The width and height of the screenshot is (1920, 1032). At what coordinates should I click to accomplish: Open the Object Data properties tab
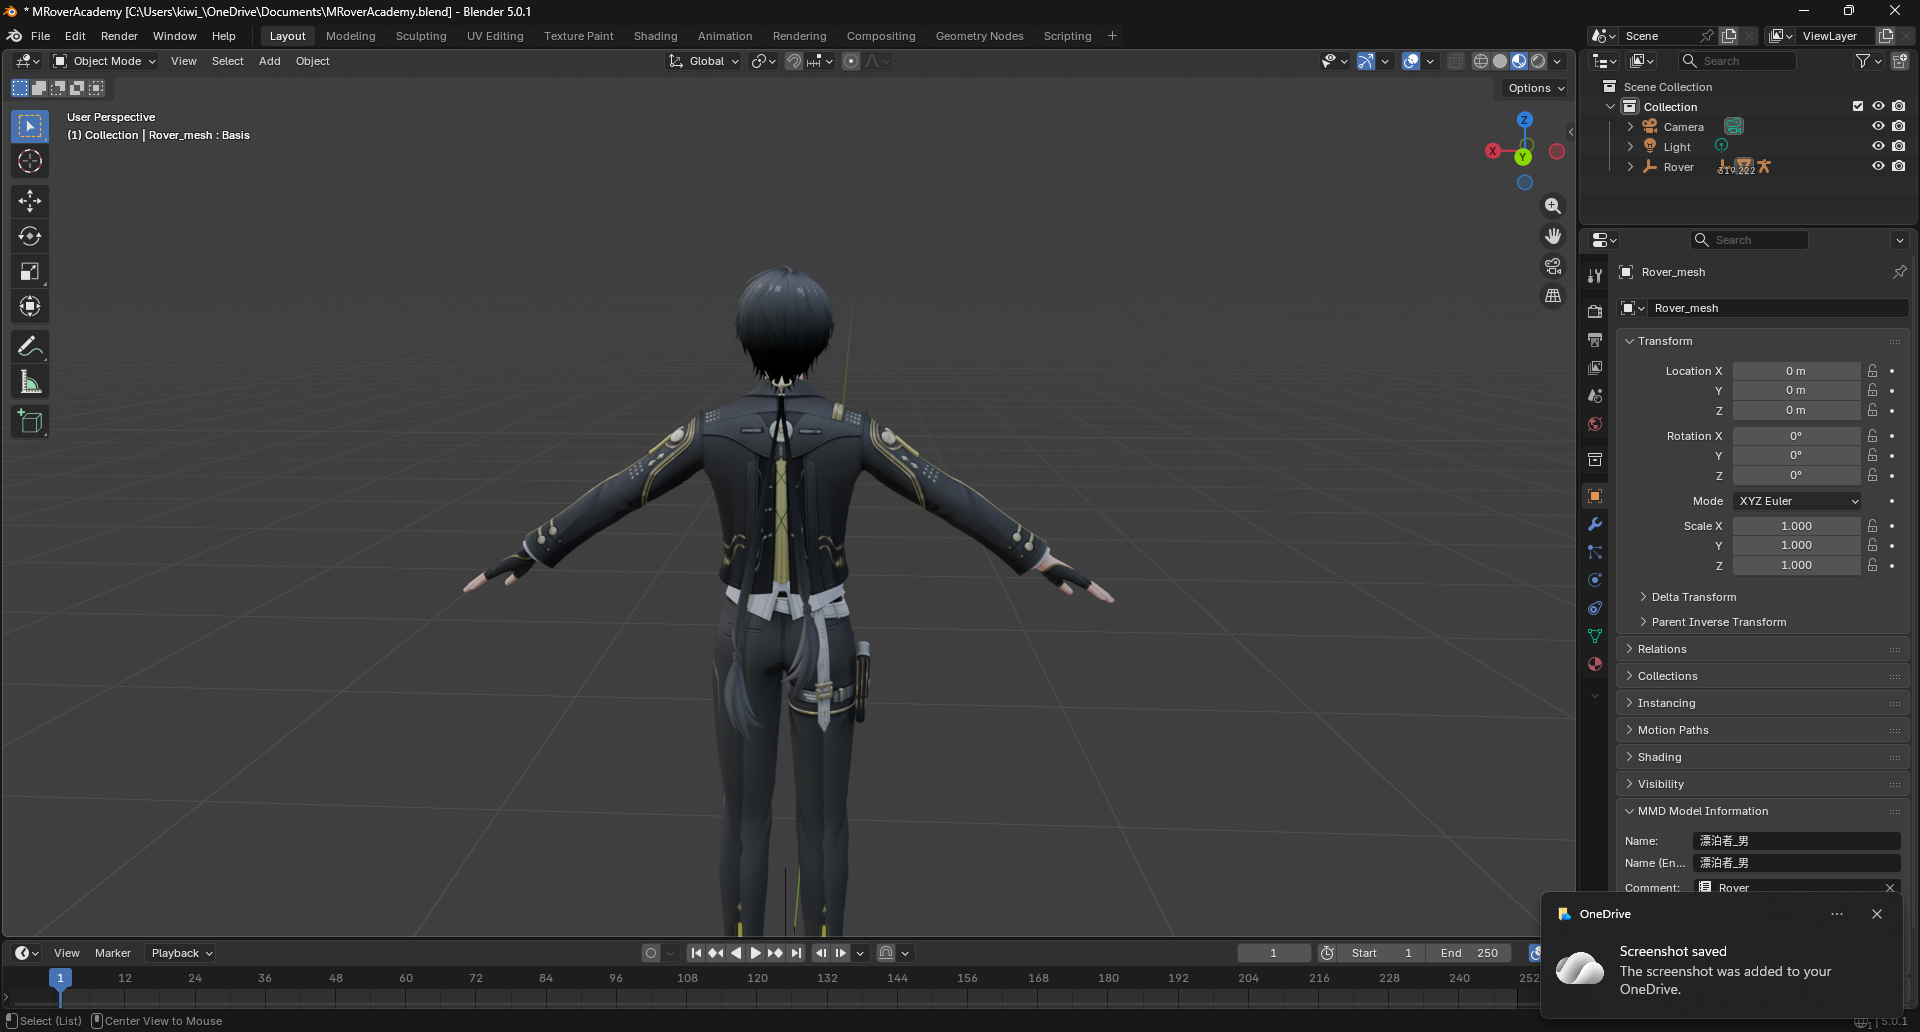[1595, 636]
